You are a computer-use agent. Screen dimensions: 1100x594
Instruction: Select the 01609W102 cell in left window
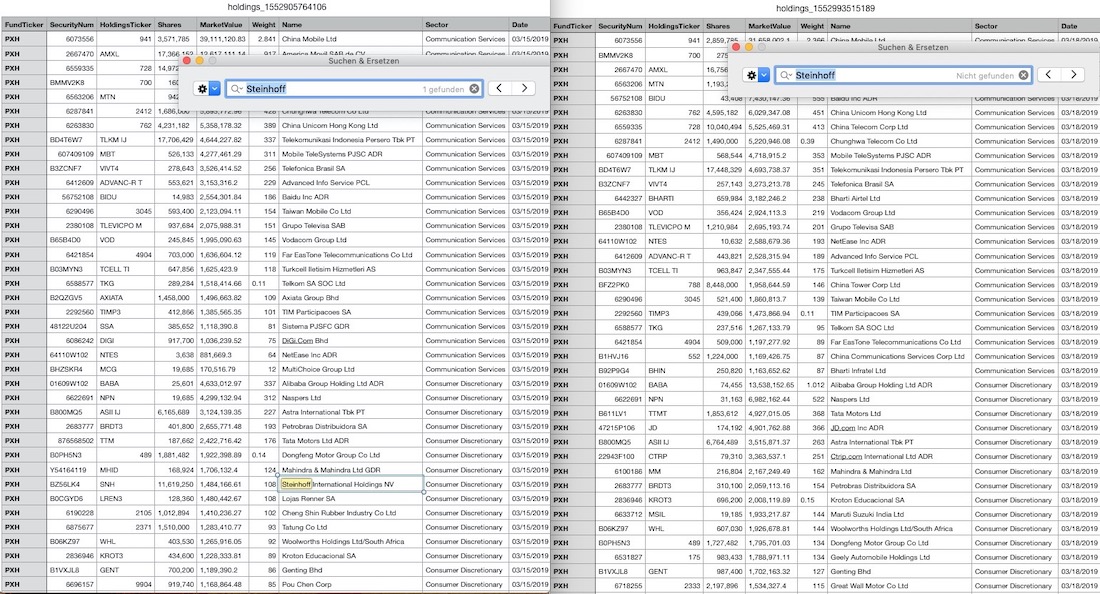pos(72,384)
